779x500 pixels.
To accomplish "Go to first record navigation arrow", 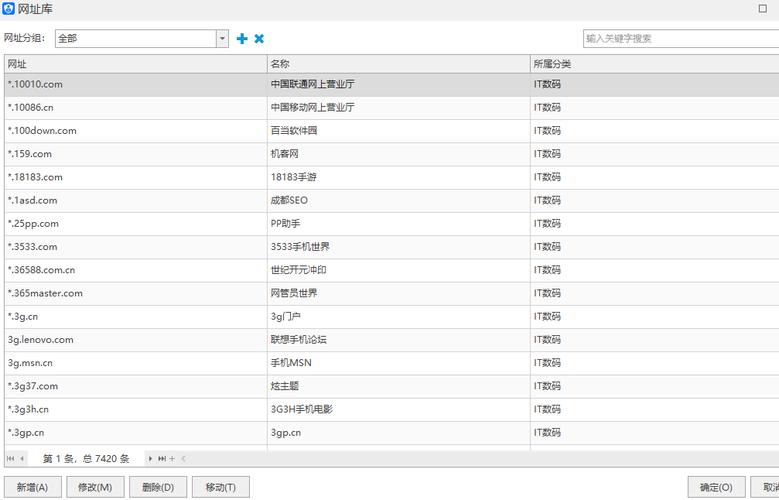I will [11, 459].
